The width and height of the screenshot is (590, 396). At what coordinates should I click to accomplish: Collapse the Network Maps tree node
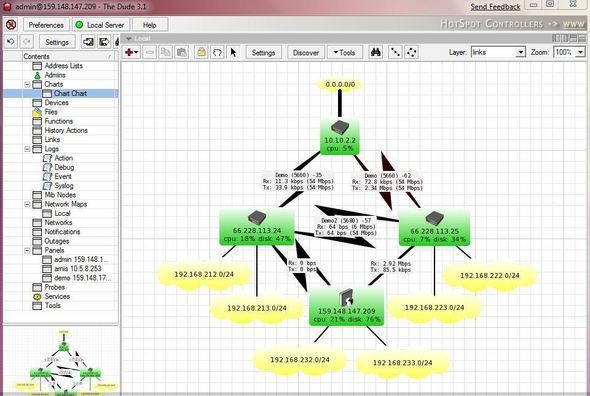(x=27, y=204)
